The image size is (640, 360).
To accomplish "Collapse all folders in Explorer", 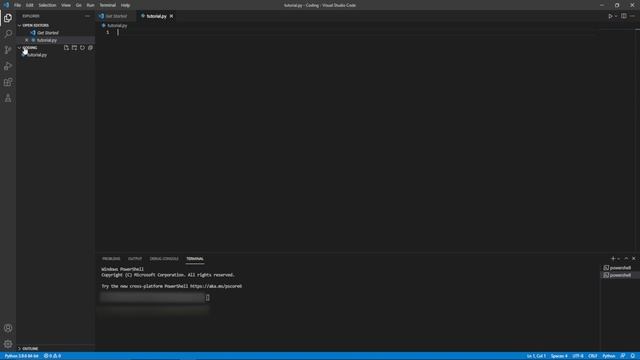I will [x=90, y=48].
